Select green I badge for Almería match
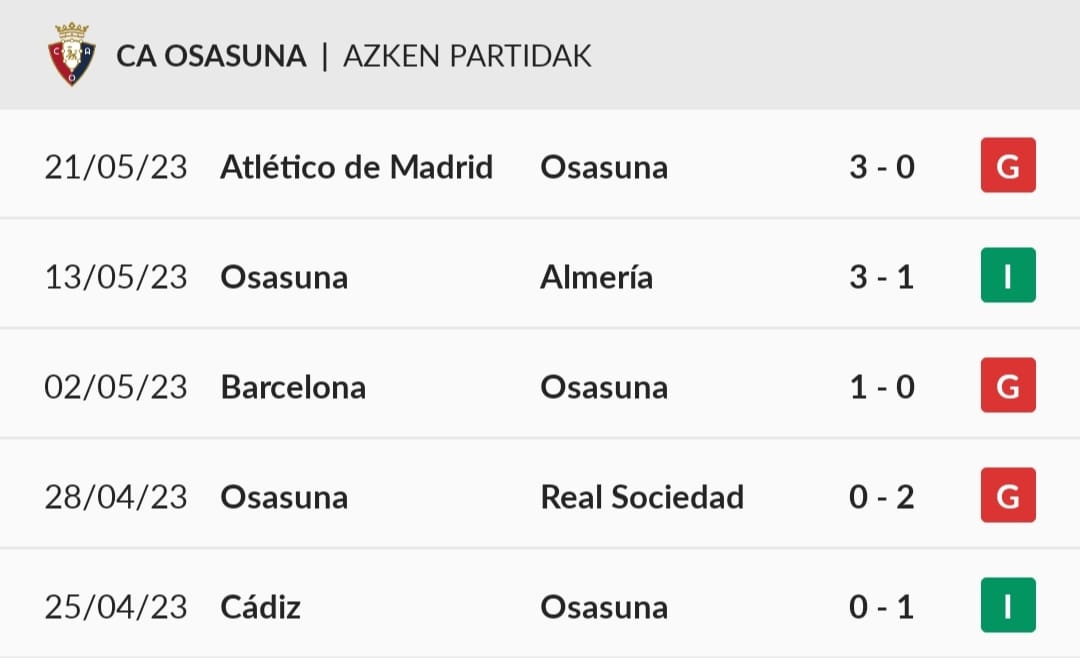The width and height of the screenshot is (1080, 658). pos(1008,276)
